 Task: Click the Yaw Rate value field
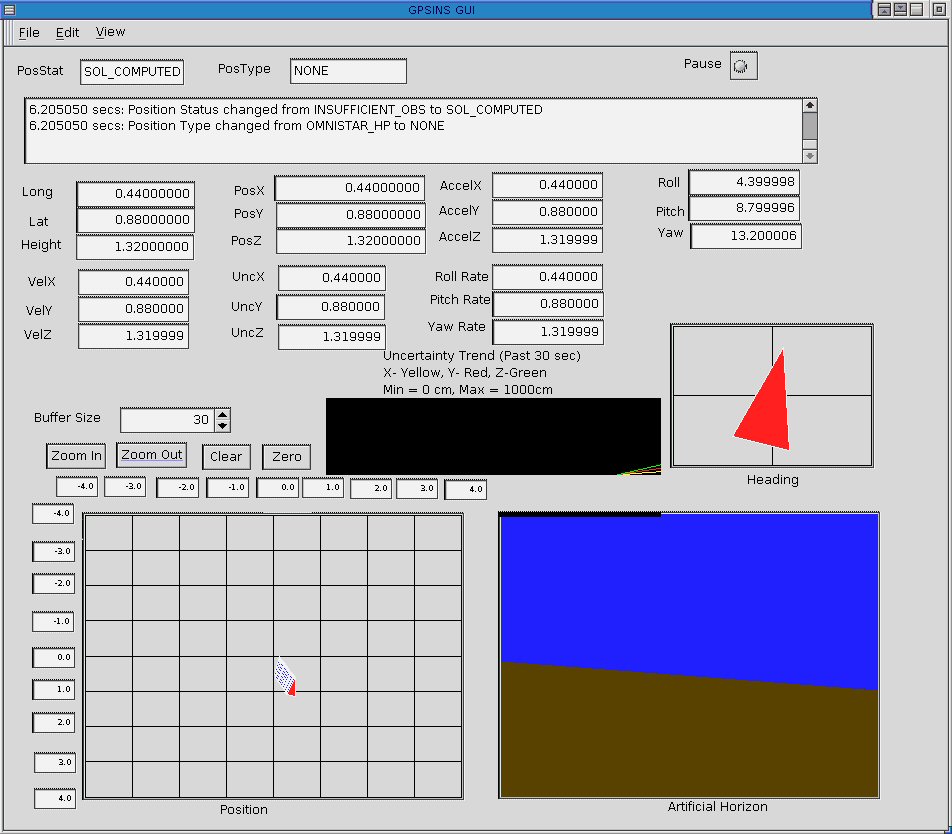[548, 331]
